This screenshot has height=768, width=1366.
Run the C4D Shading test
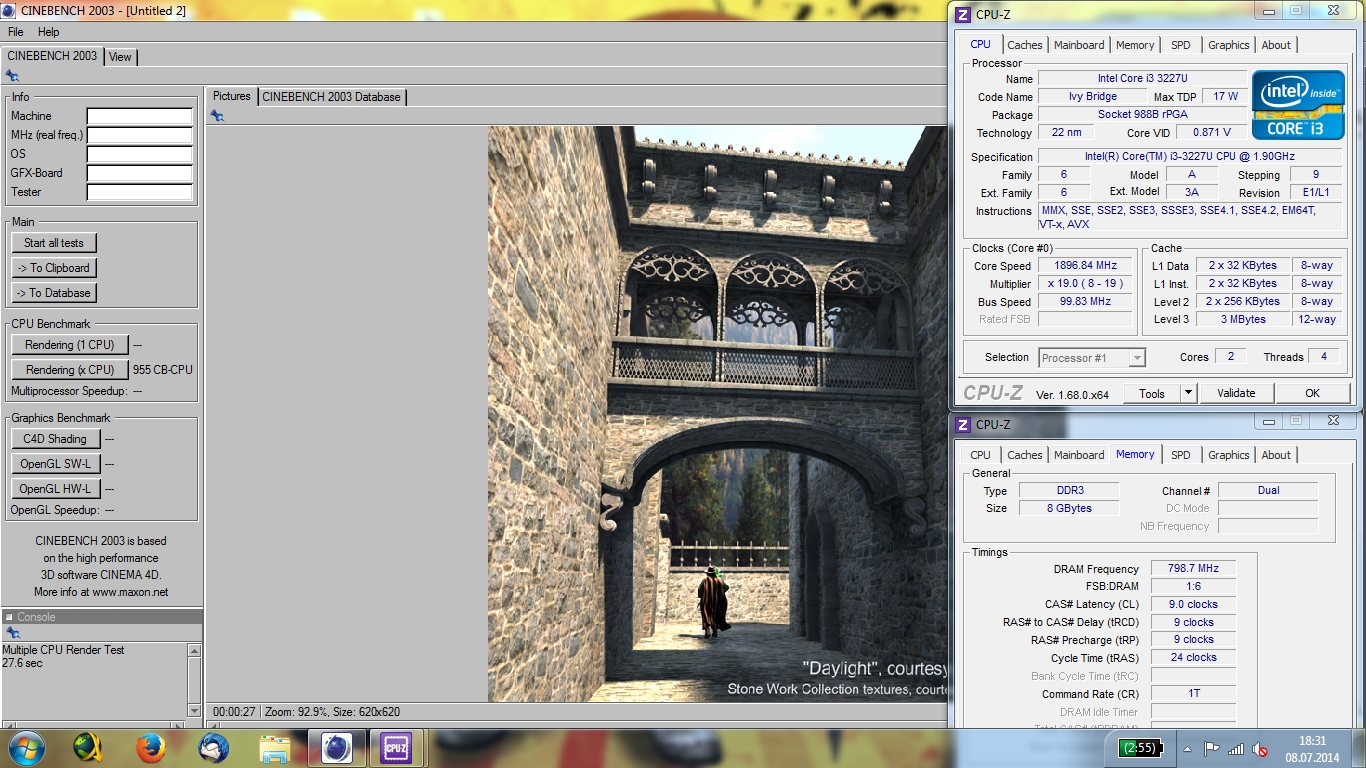pyautogui.click(x=56, y=439)
